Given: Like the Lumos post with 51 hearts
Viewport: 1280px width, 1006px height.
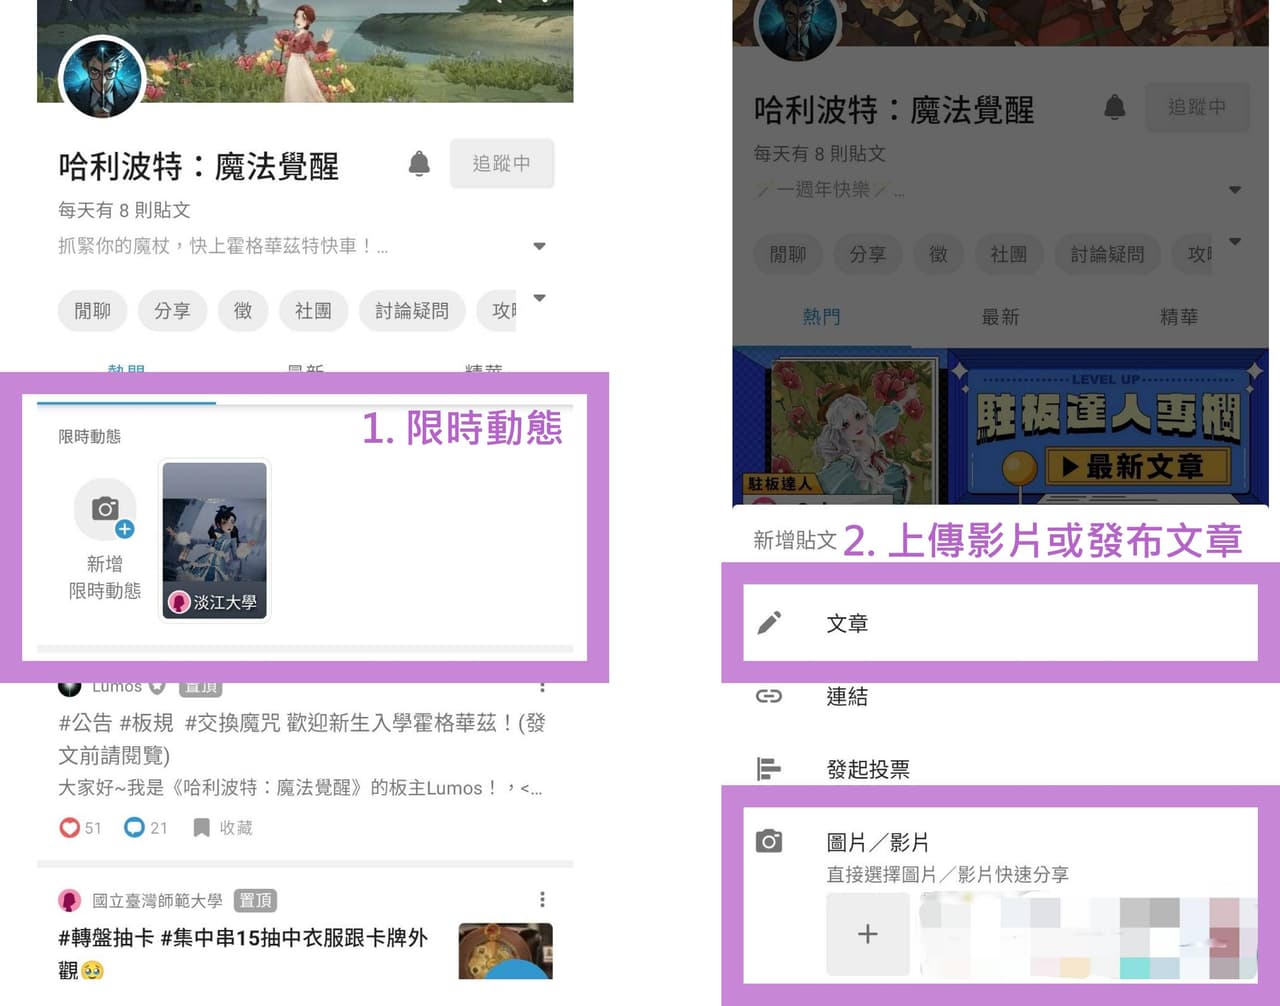Looking at the screenshot, I should [69, 828].
